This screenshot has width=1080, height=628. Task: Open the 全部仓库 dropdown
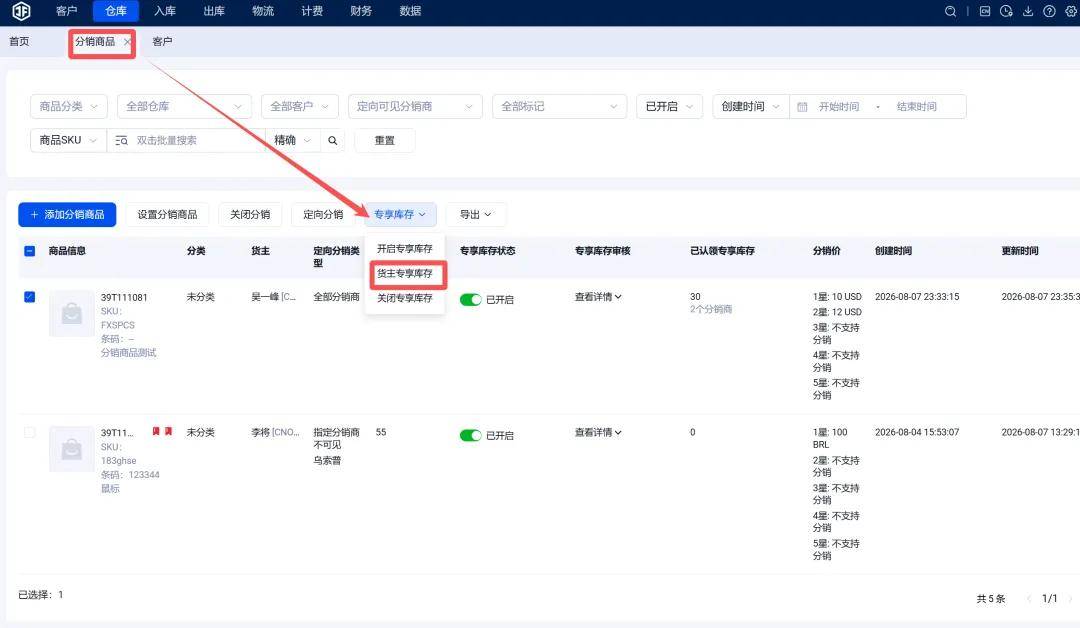184,107
